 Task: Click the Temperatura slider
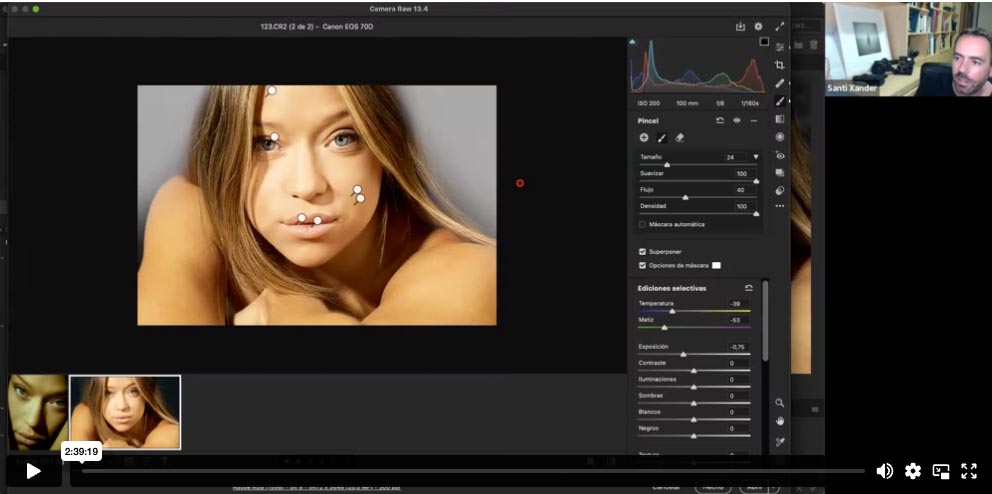click(x=694, y=311)
